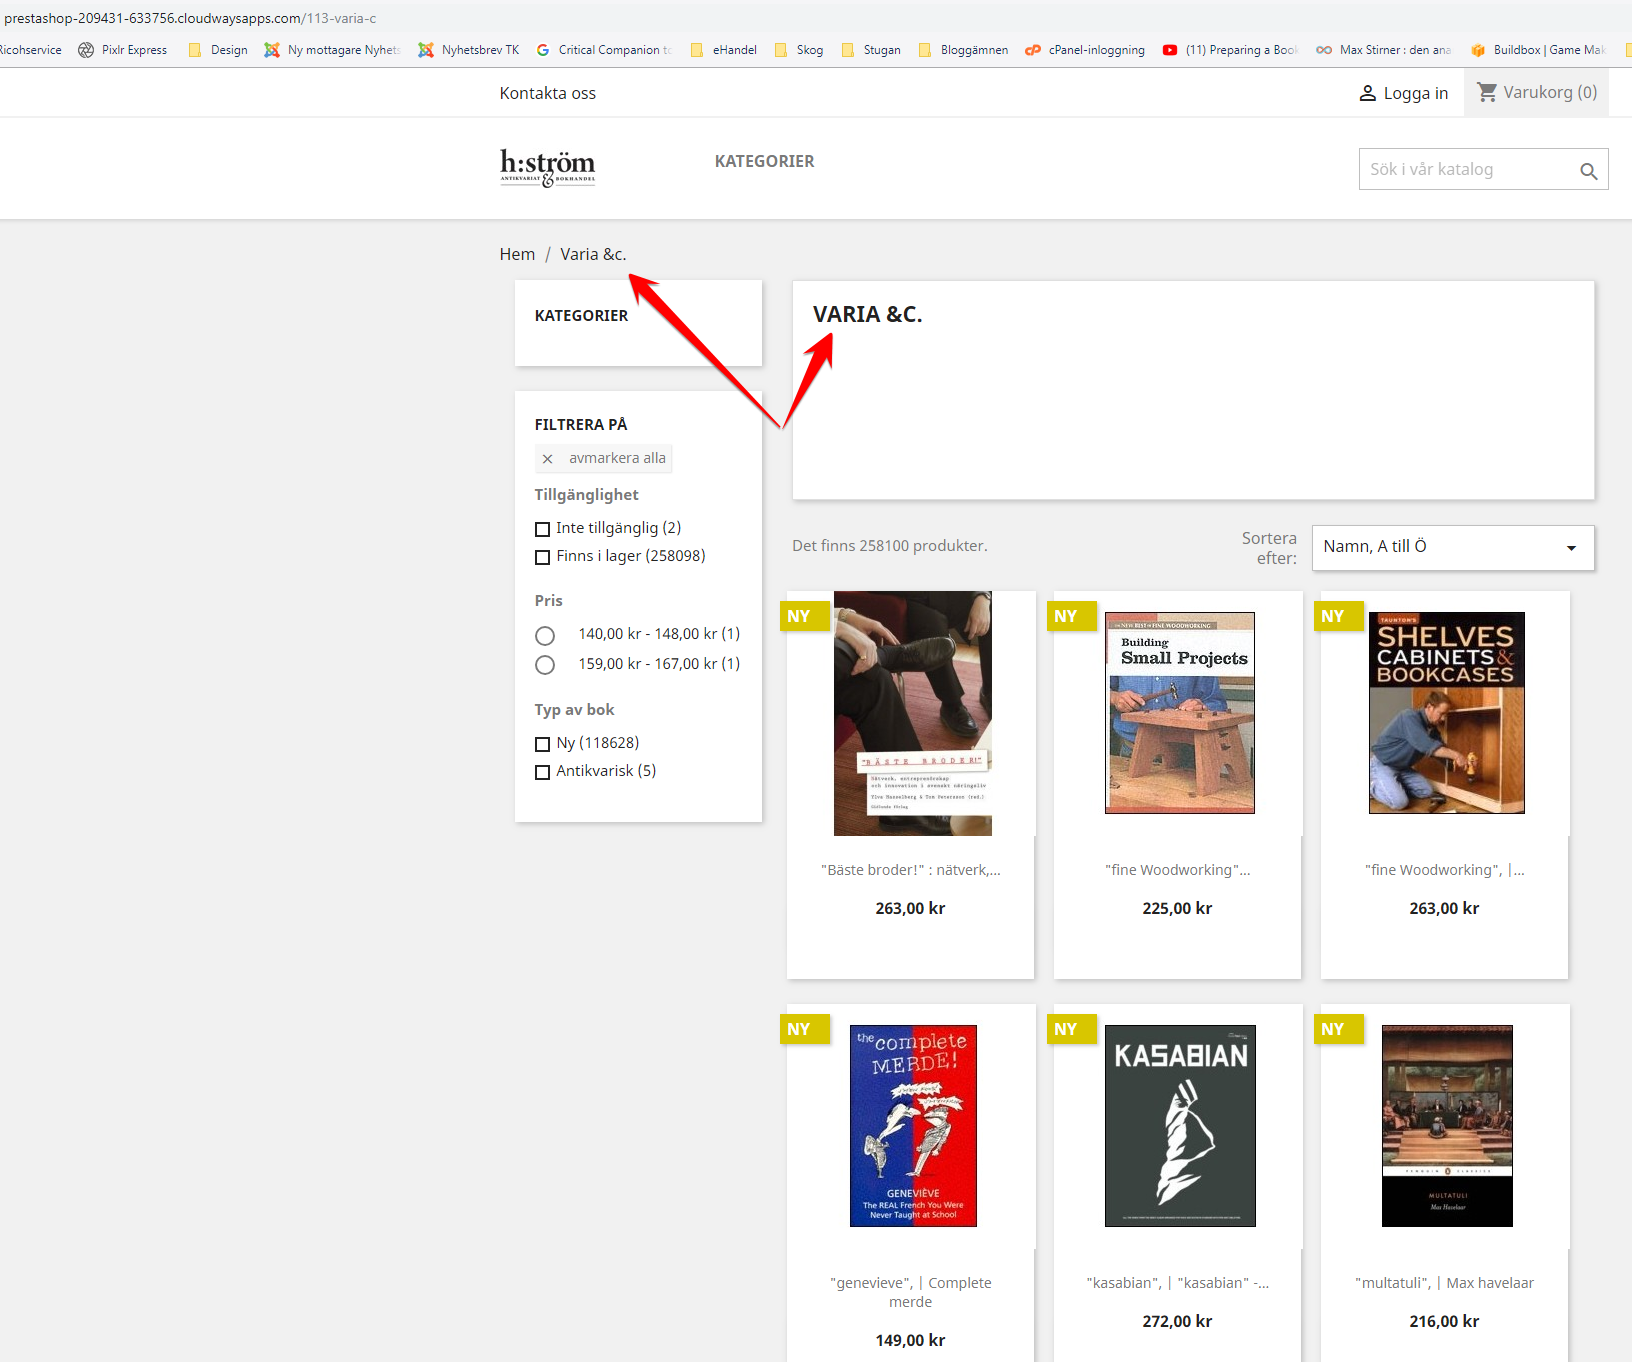This screenshot has height=1362, width=1632.
Task: Check the Finns i lager filter
Action: pos(543,557)
